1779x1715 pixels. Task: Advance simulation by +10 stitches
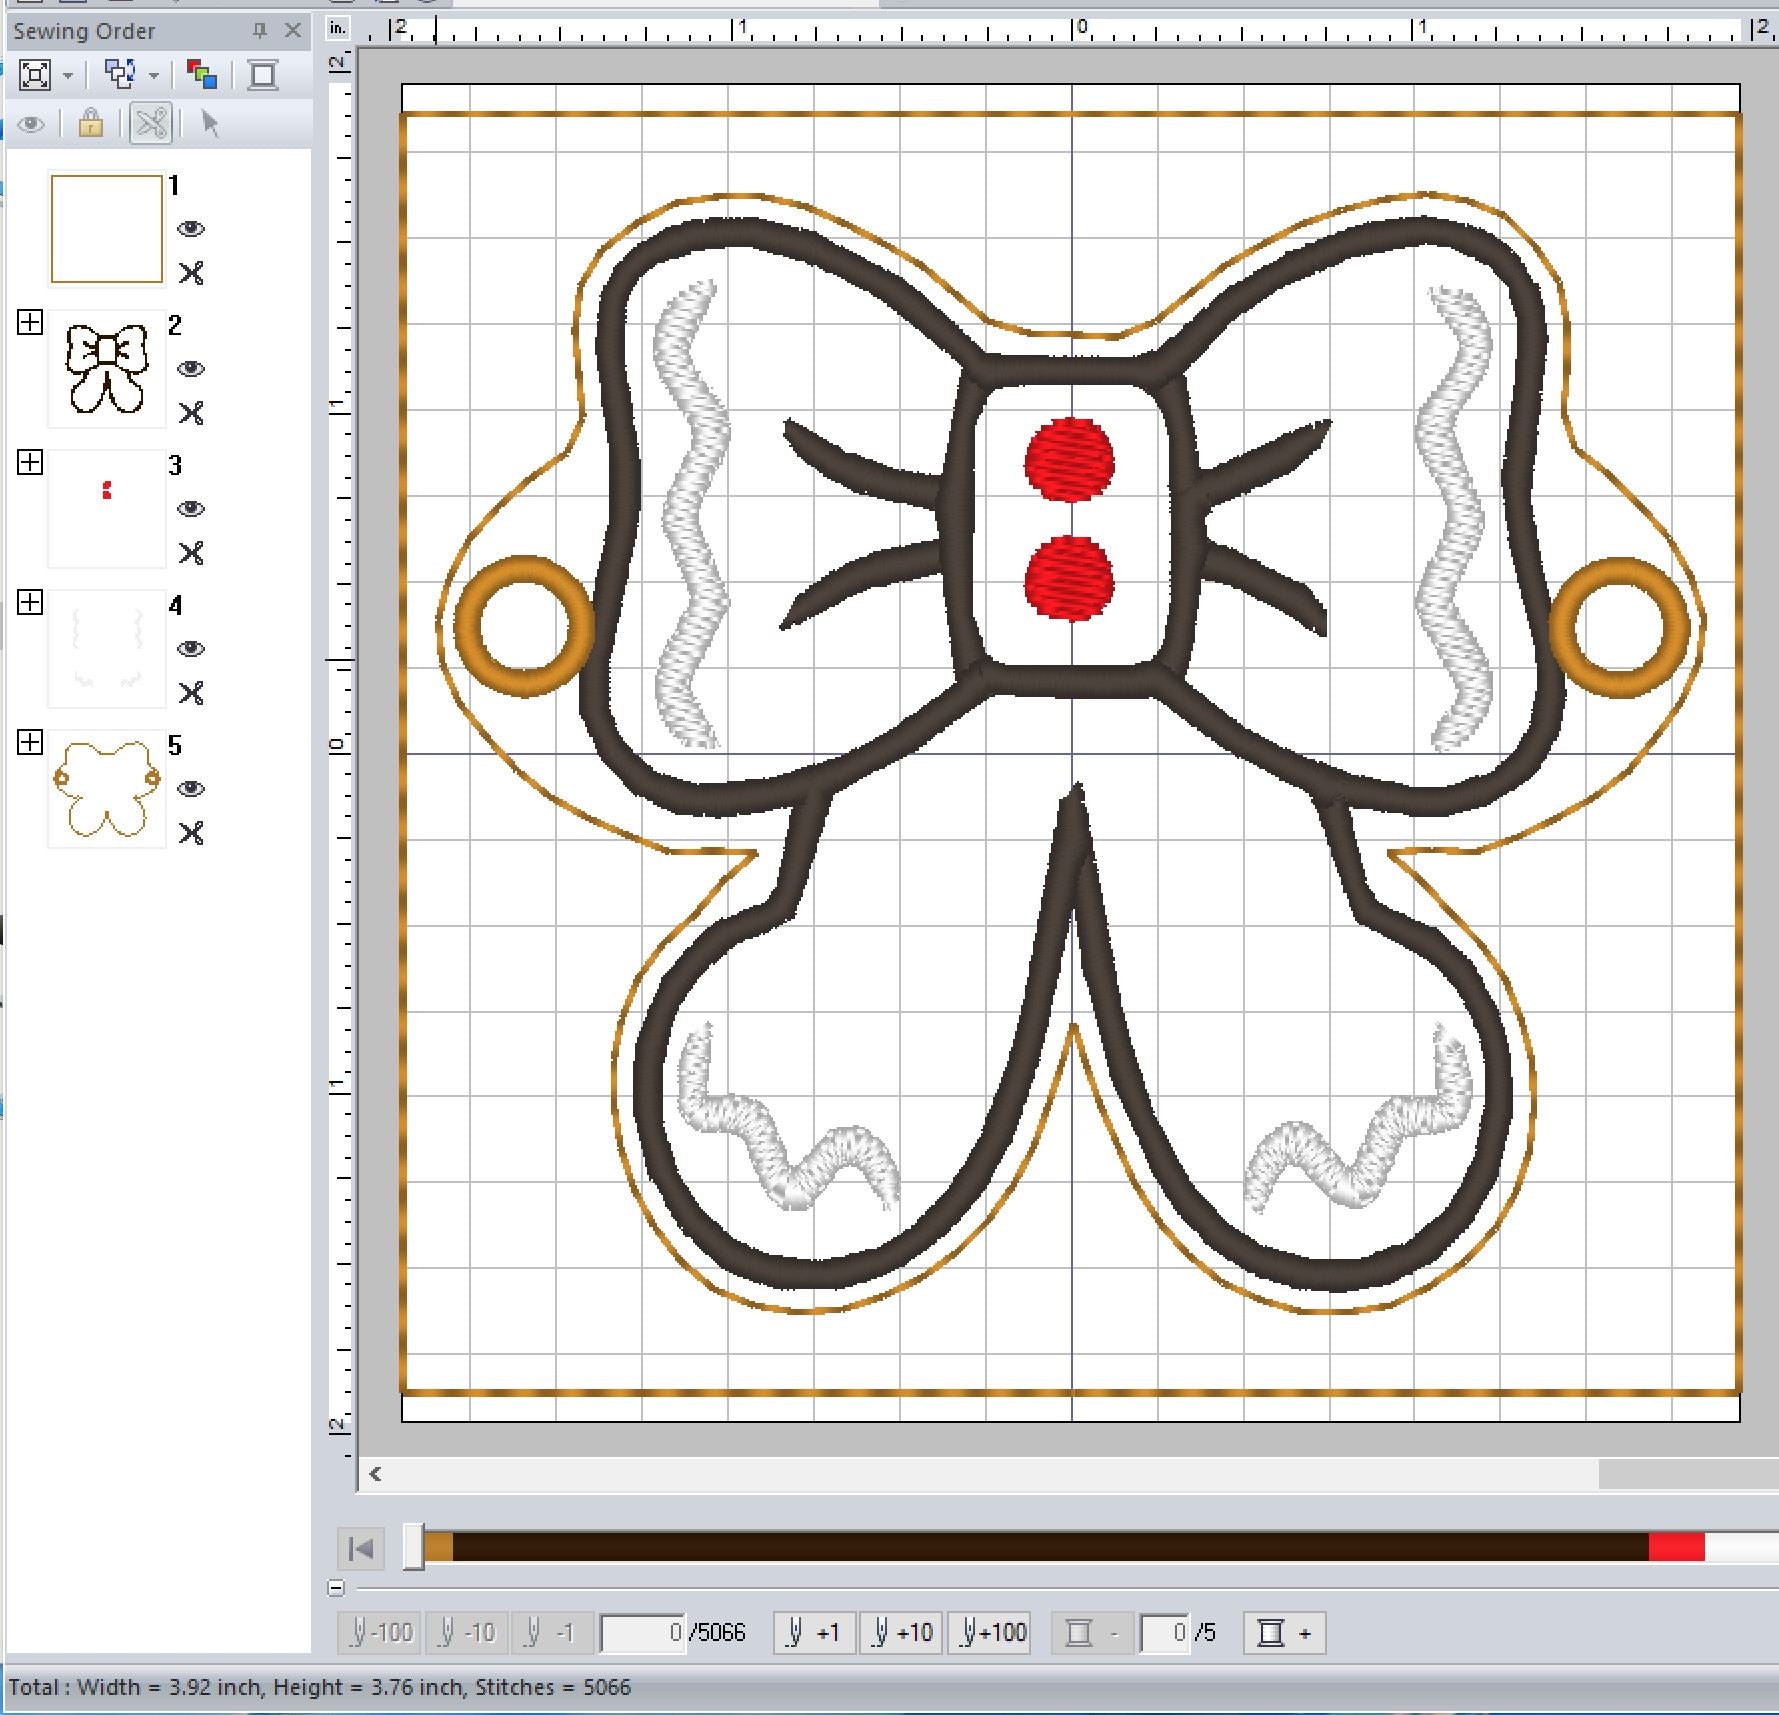click(x=901, y=1633)
